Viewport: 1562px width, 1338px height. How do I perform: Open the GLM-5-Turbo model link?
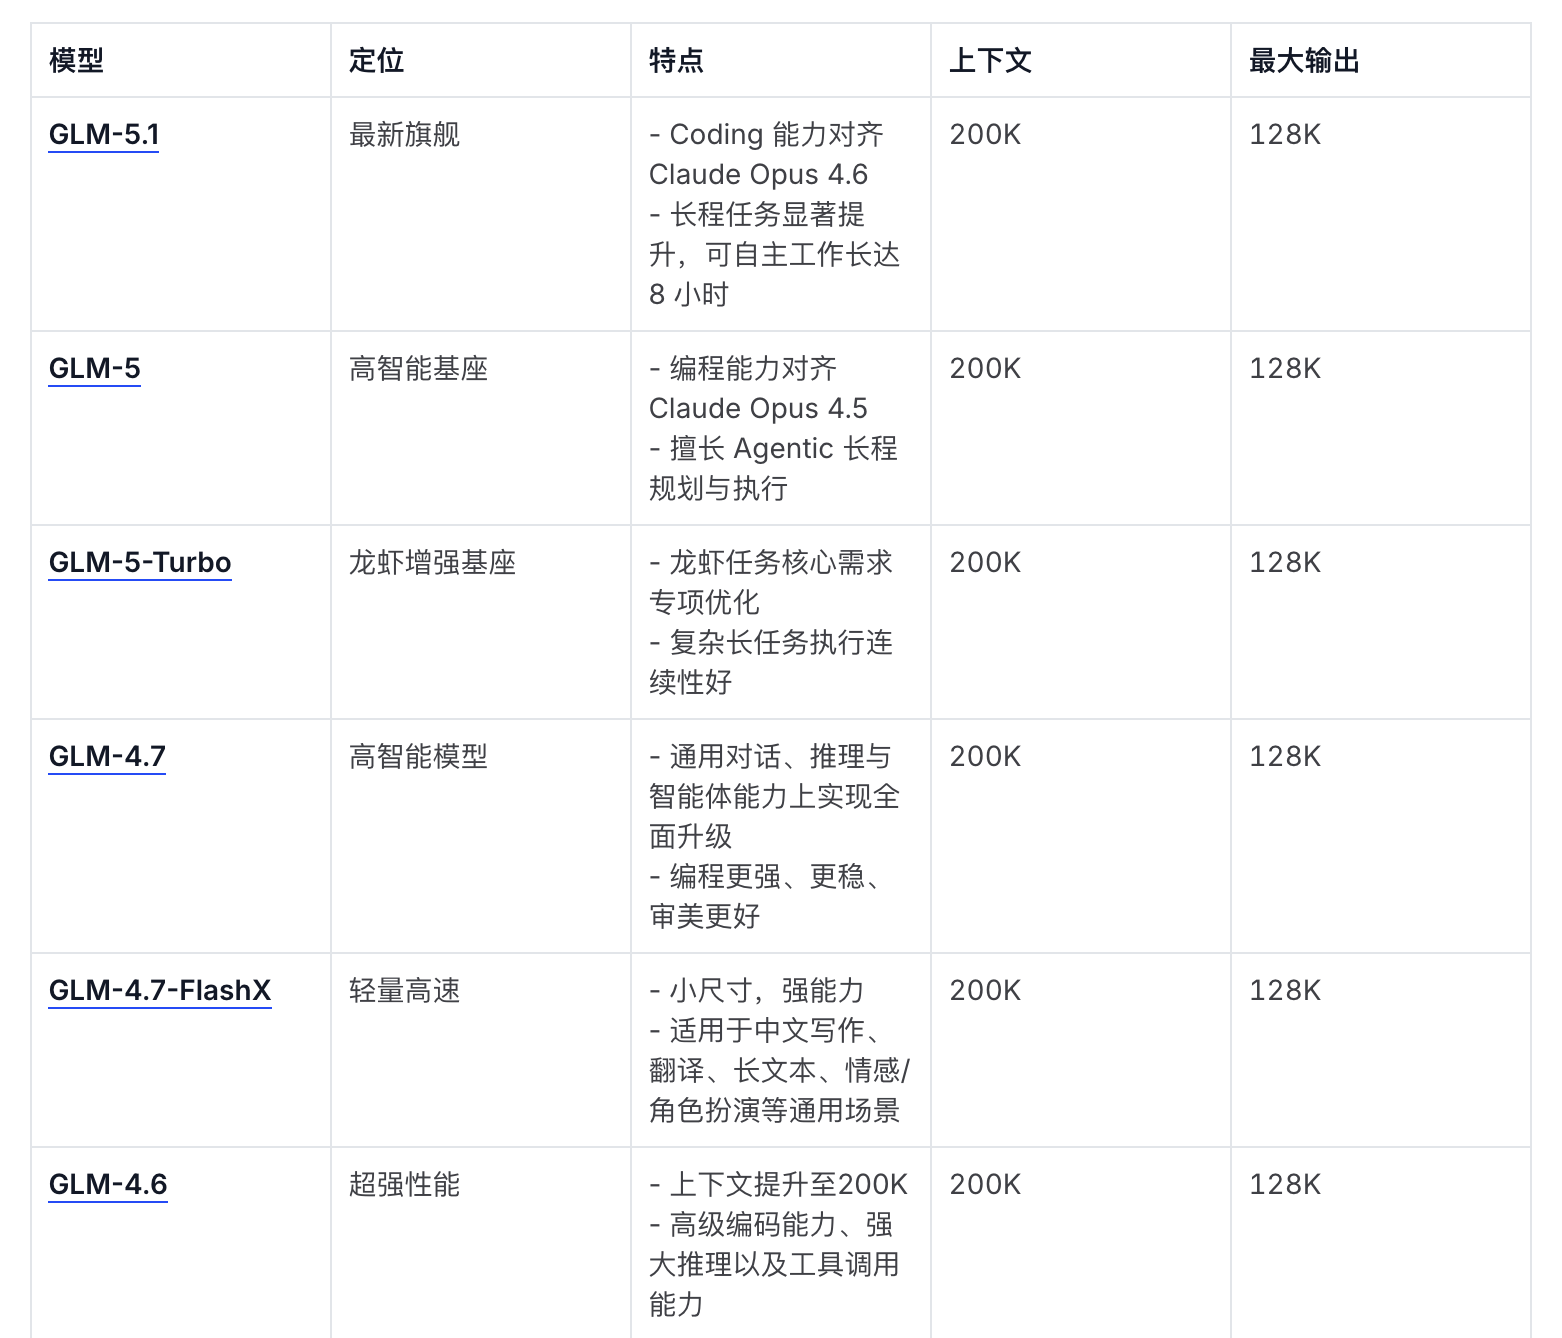pos(140,562)
